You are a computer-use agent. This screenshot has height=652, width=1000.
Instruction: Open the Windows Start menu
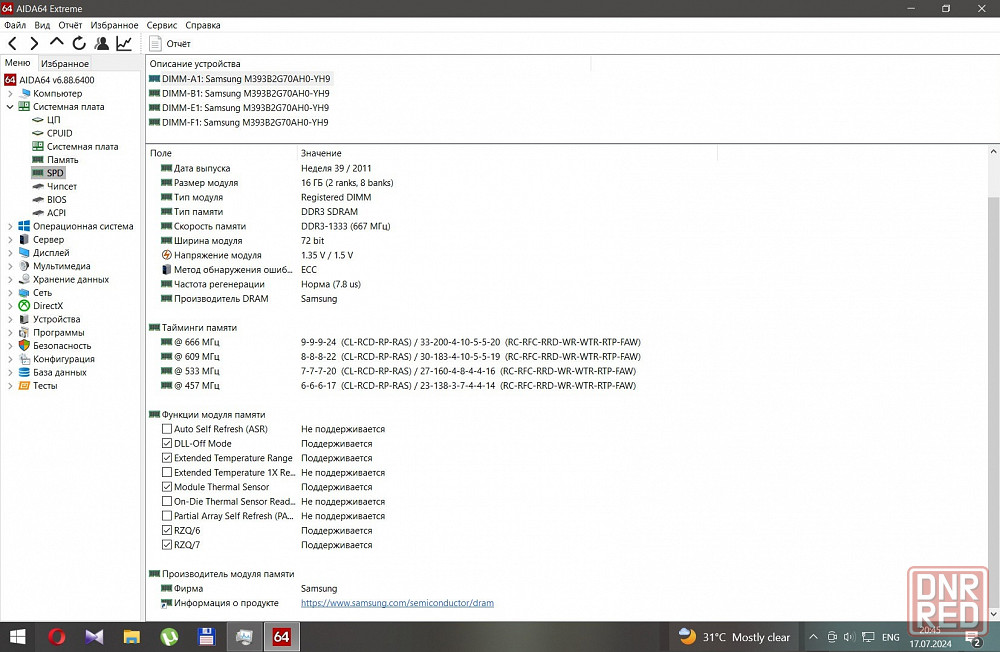(x=18, y=637)
